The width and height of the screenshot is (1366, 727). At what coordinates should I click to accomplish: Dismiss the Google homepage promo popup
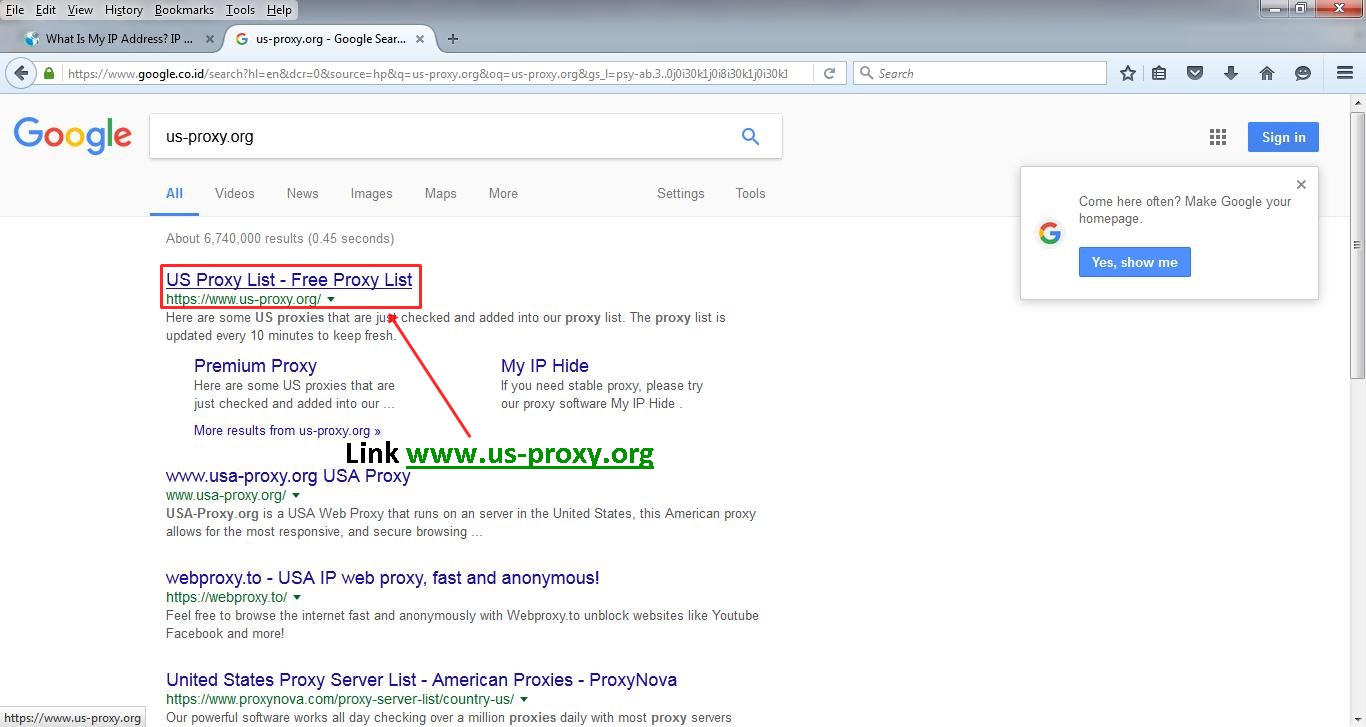[1301, 184]
